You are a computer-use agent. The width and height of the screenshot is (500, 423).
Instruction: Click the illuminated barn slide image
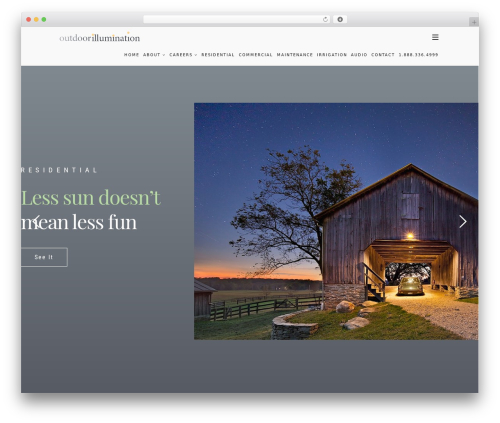336,221
